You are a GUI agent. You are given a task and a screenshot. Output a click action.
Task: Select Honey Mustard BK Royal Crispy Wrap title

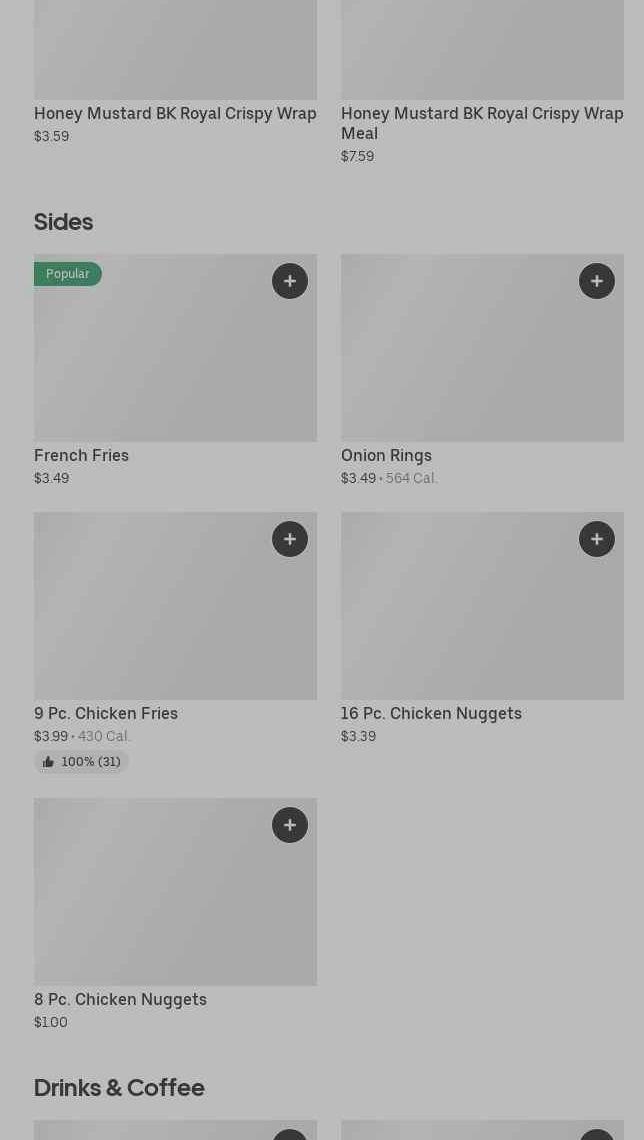pyautogui.click(x=175, y=113)
